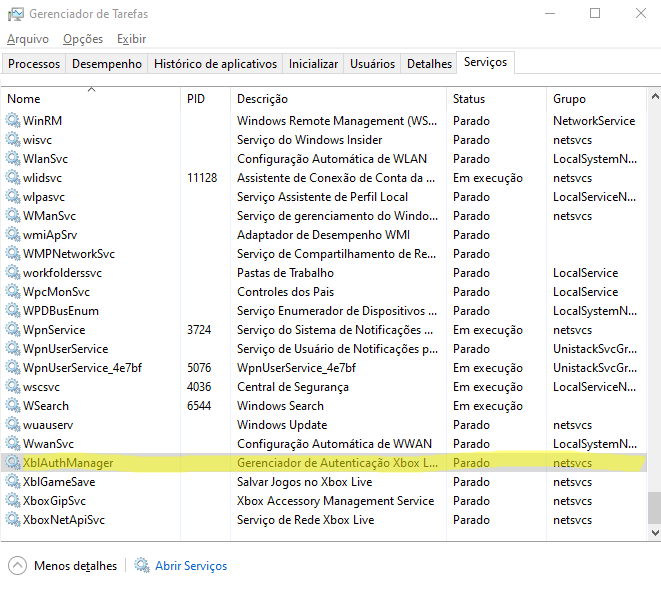
Task: Click Salvar Jogos no Xbox Live description
Action: tap(305, 482)
